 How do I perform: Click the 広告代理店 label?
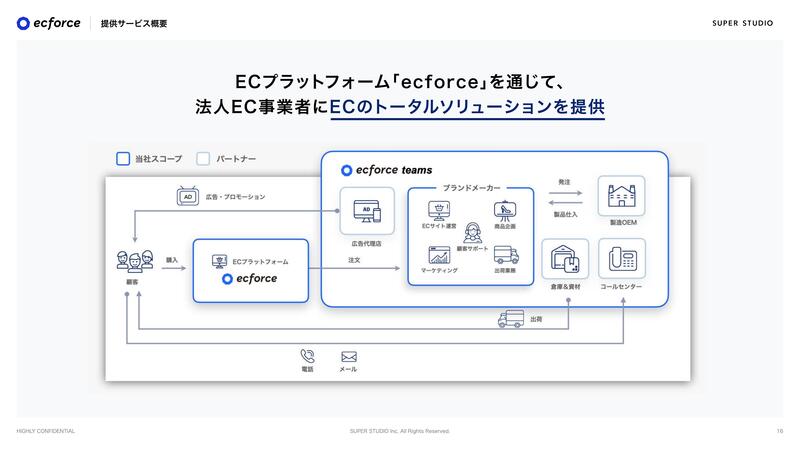tap(366, 244)
